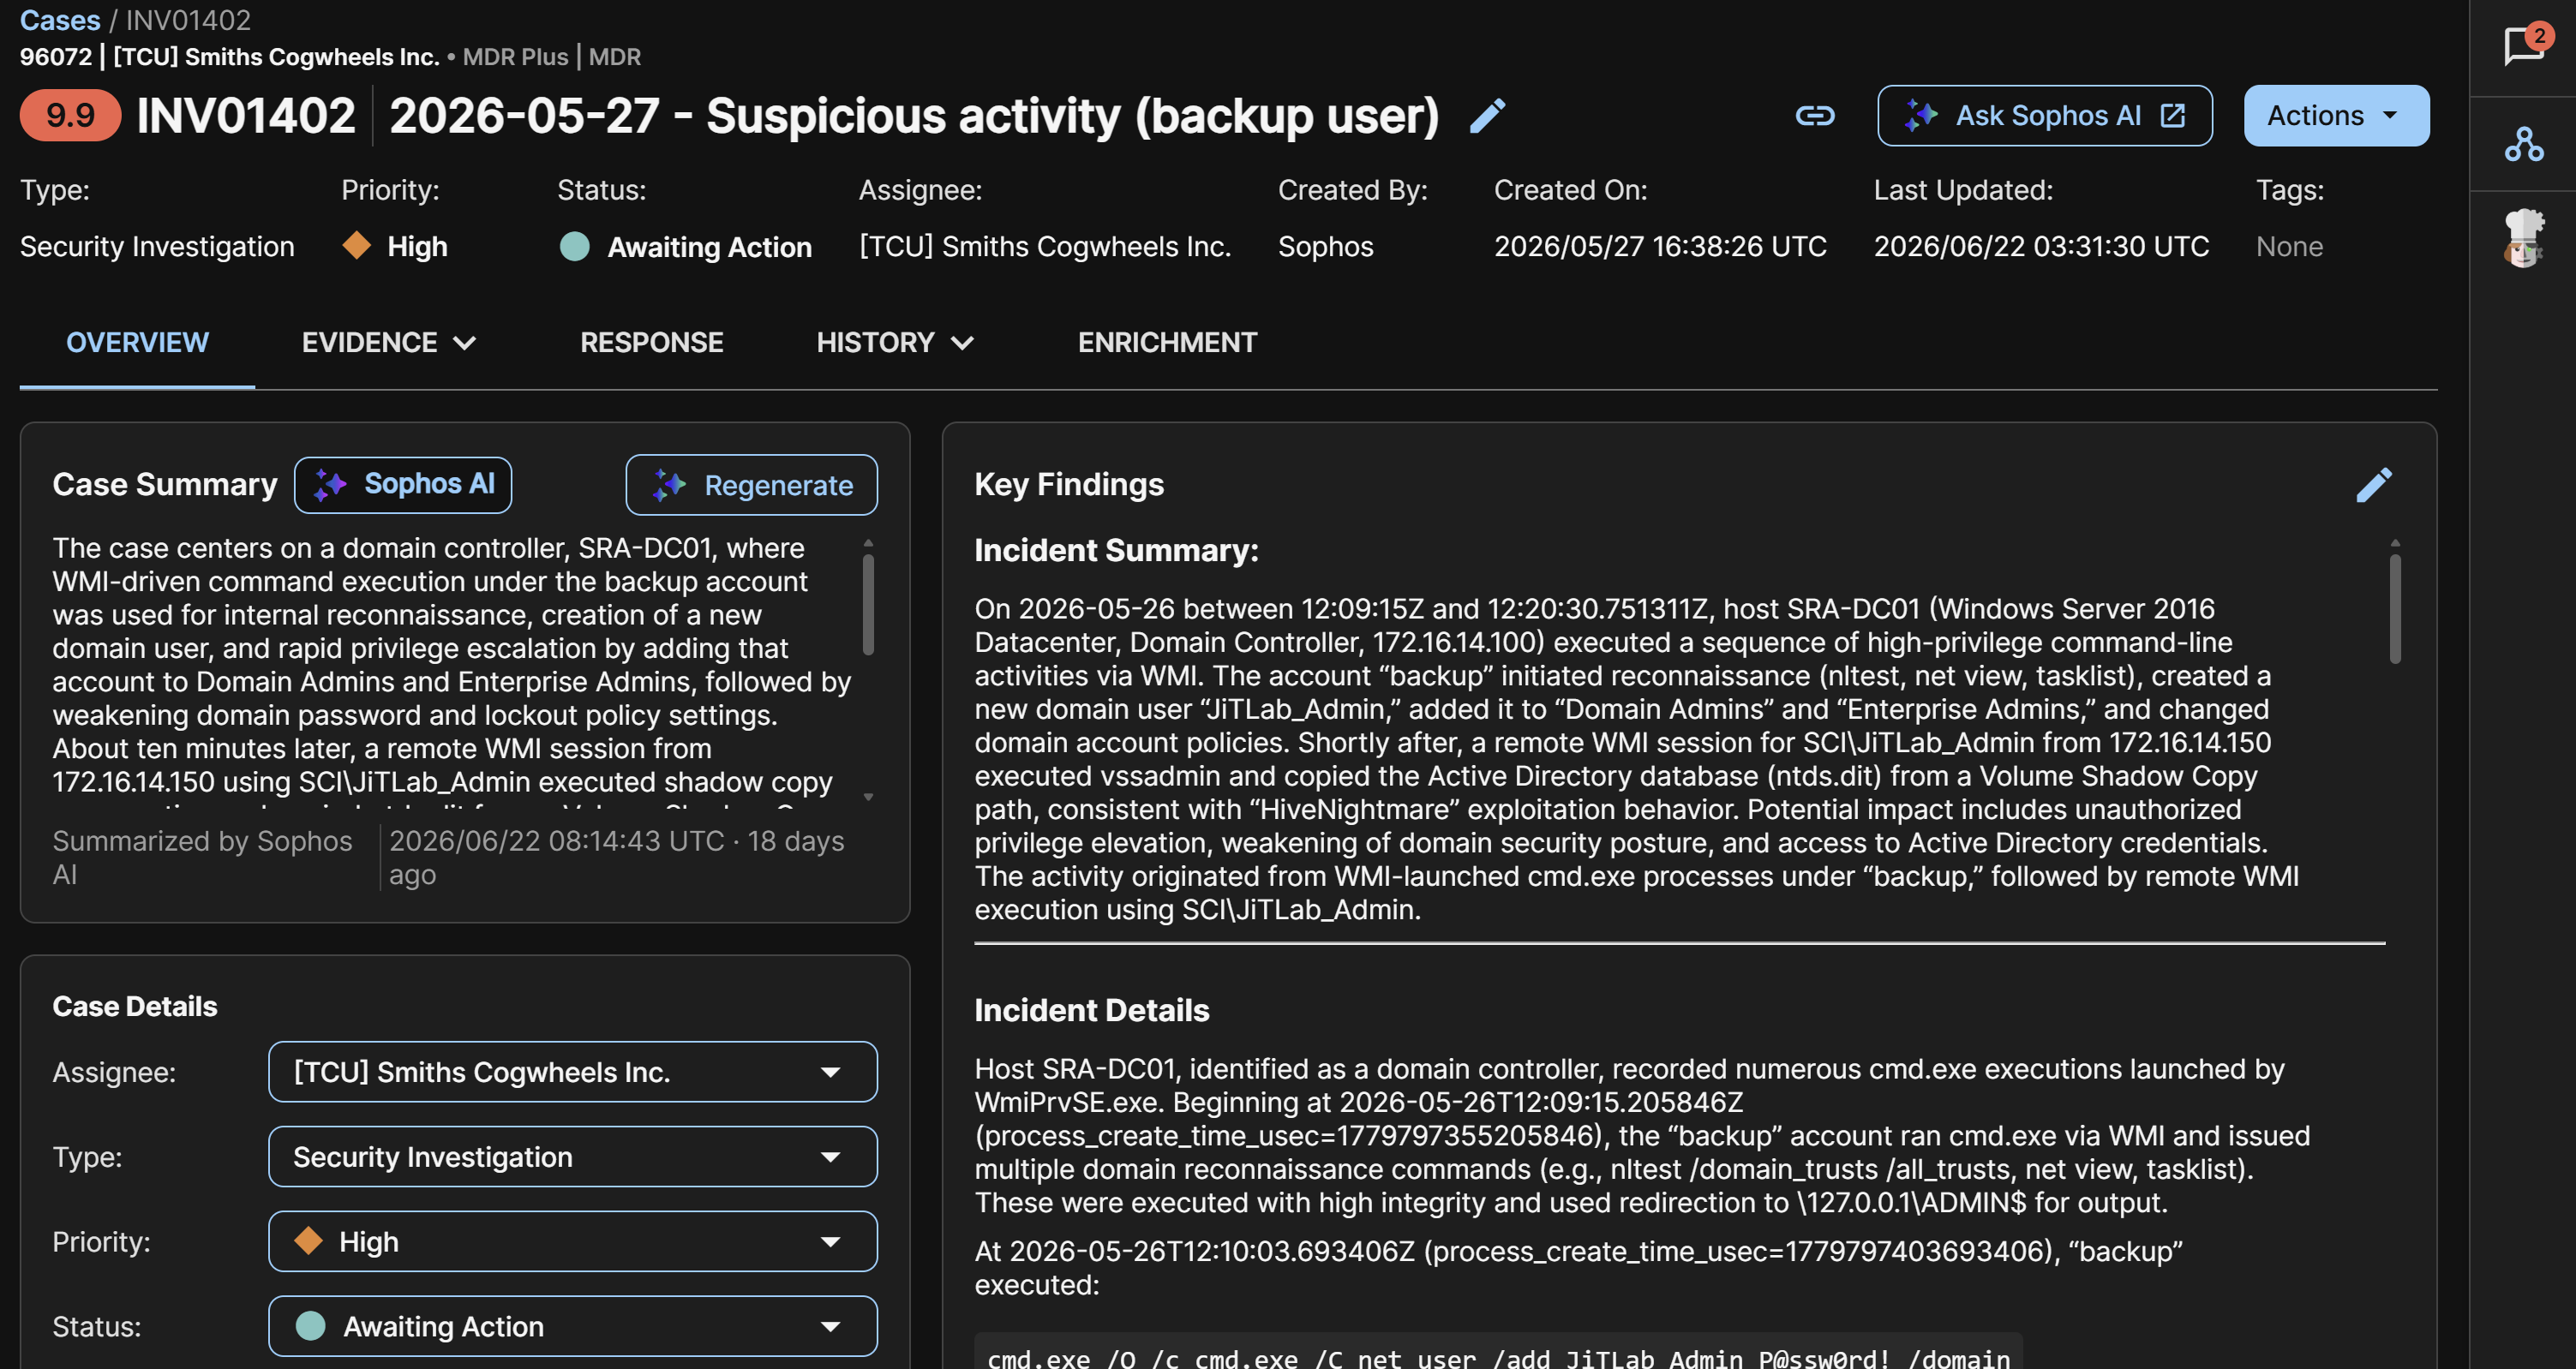Click the Incident Summary heading

click(x=1116, y=550)
